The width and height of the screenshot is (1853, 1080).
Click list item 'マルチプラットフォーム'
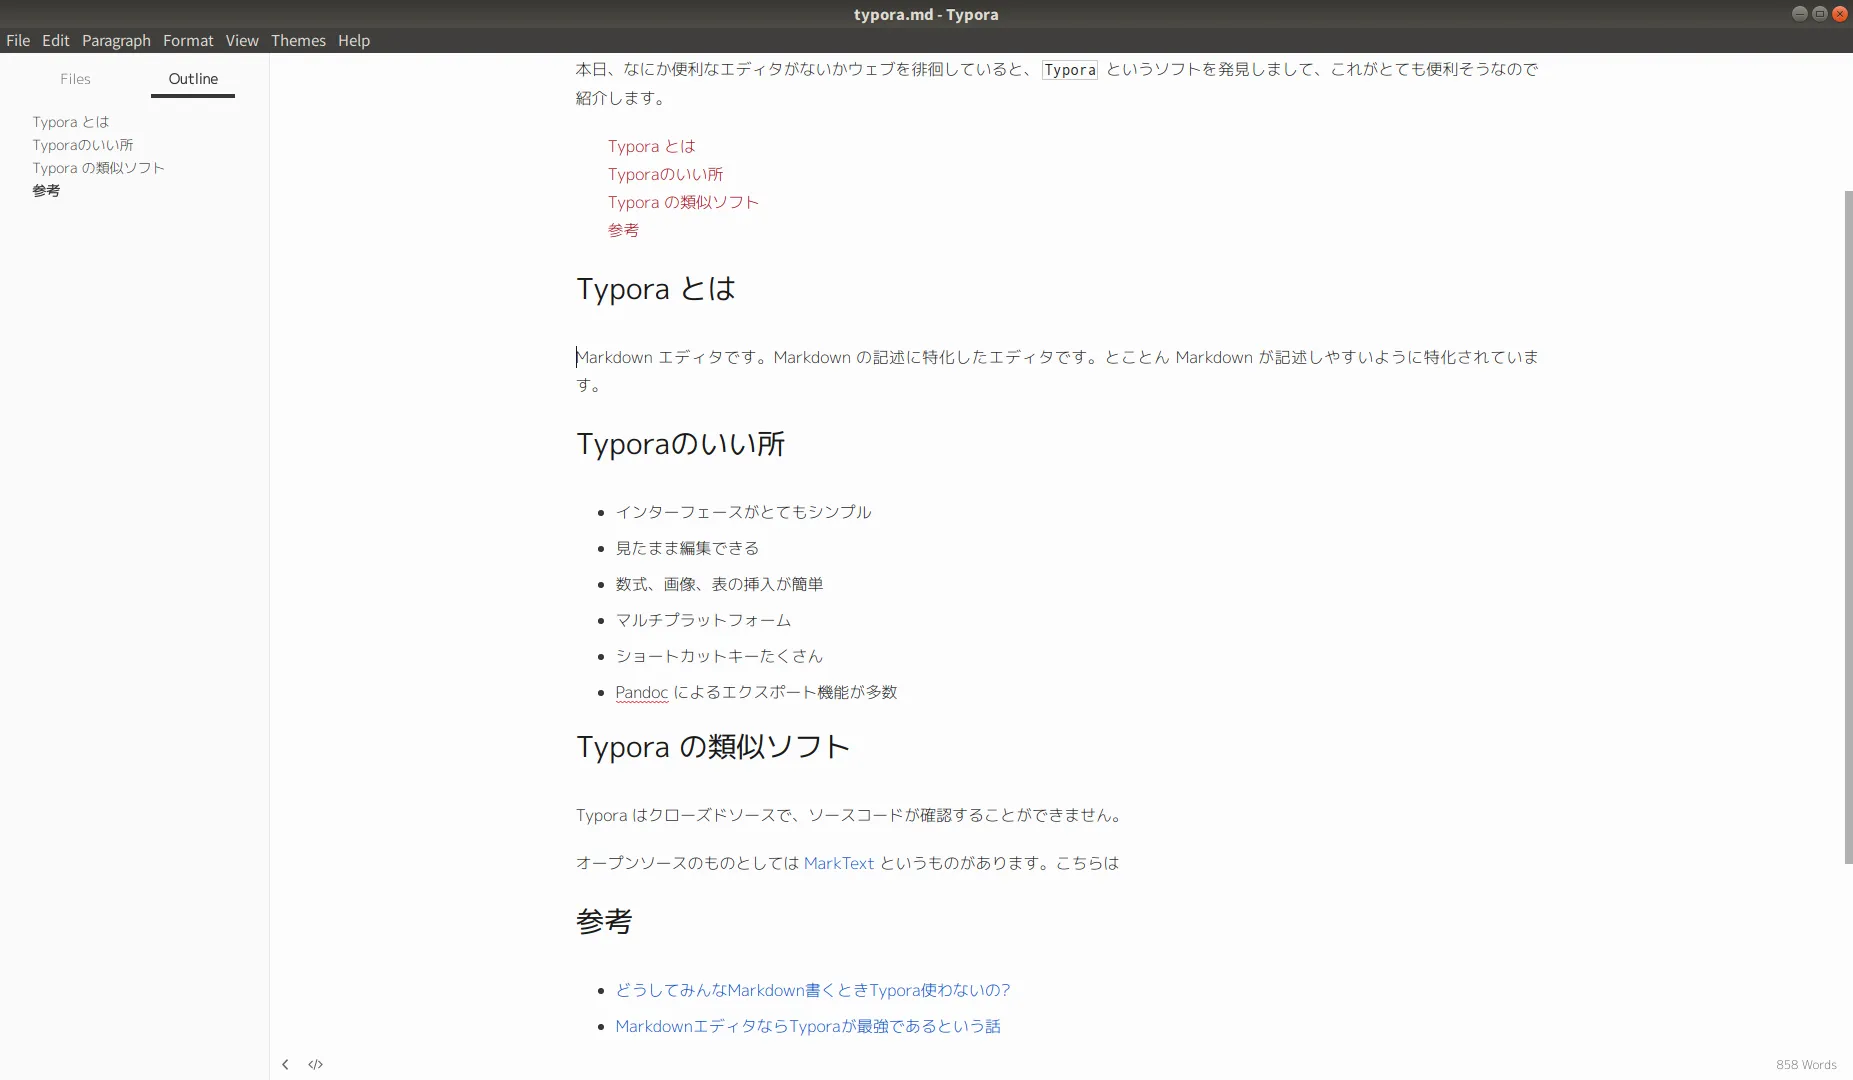(x=703, y=620)
